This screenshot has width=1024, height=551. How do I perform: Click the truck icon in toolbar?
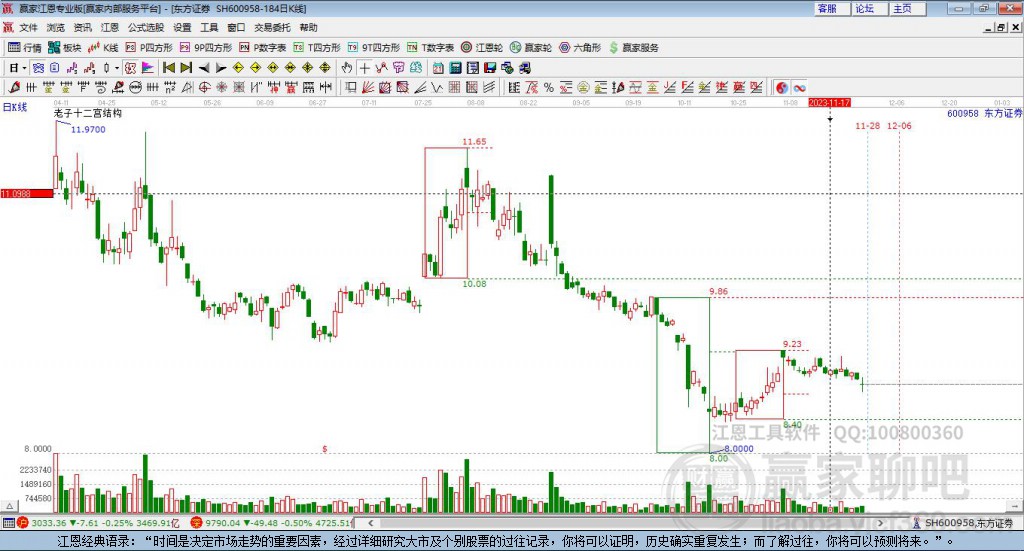[524, 68]
